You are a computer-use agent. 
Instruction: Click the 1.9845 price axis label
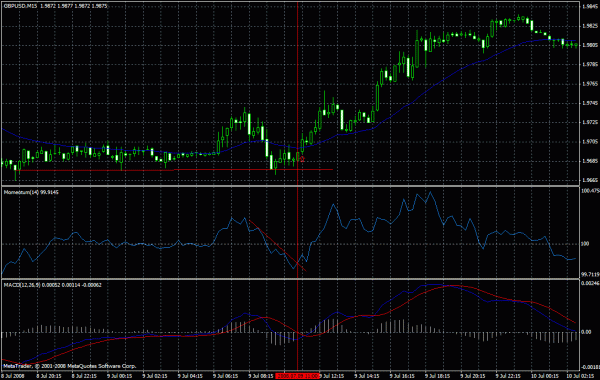(x=590, y=6)
